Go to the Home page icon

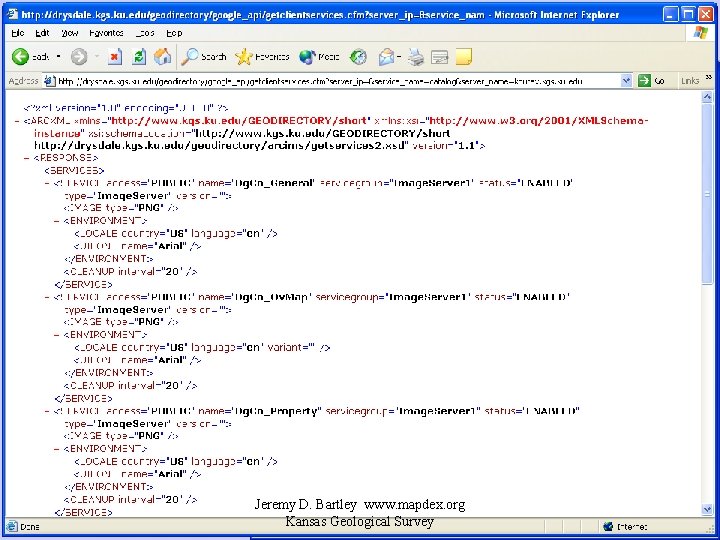163,57
